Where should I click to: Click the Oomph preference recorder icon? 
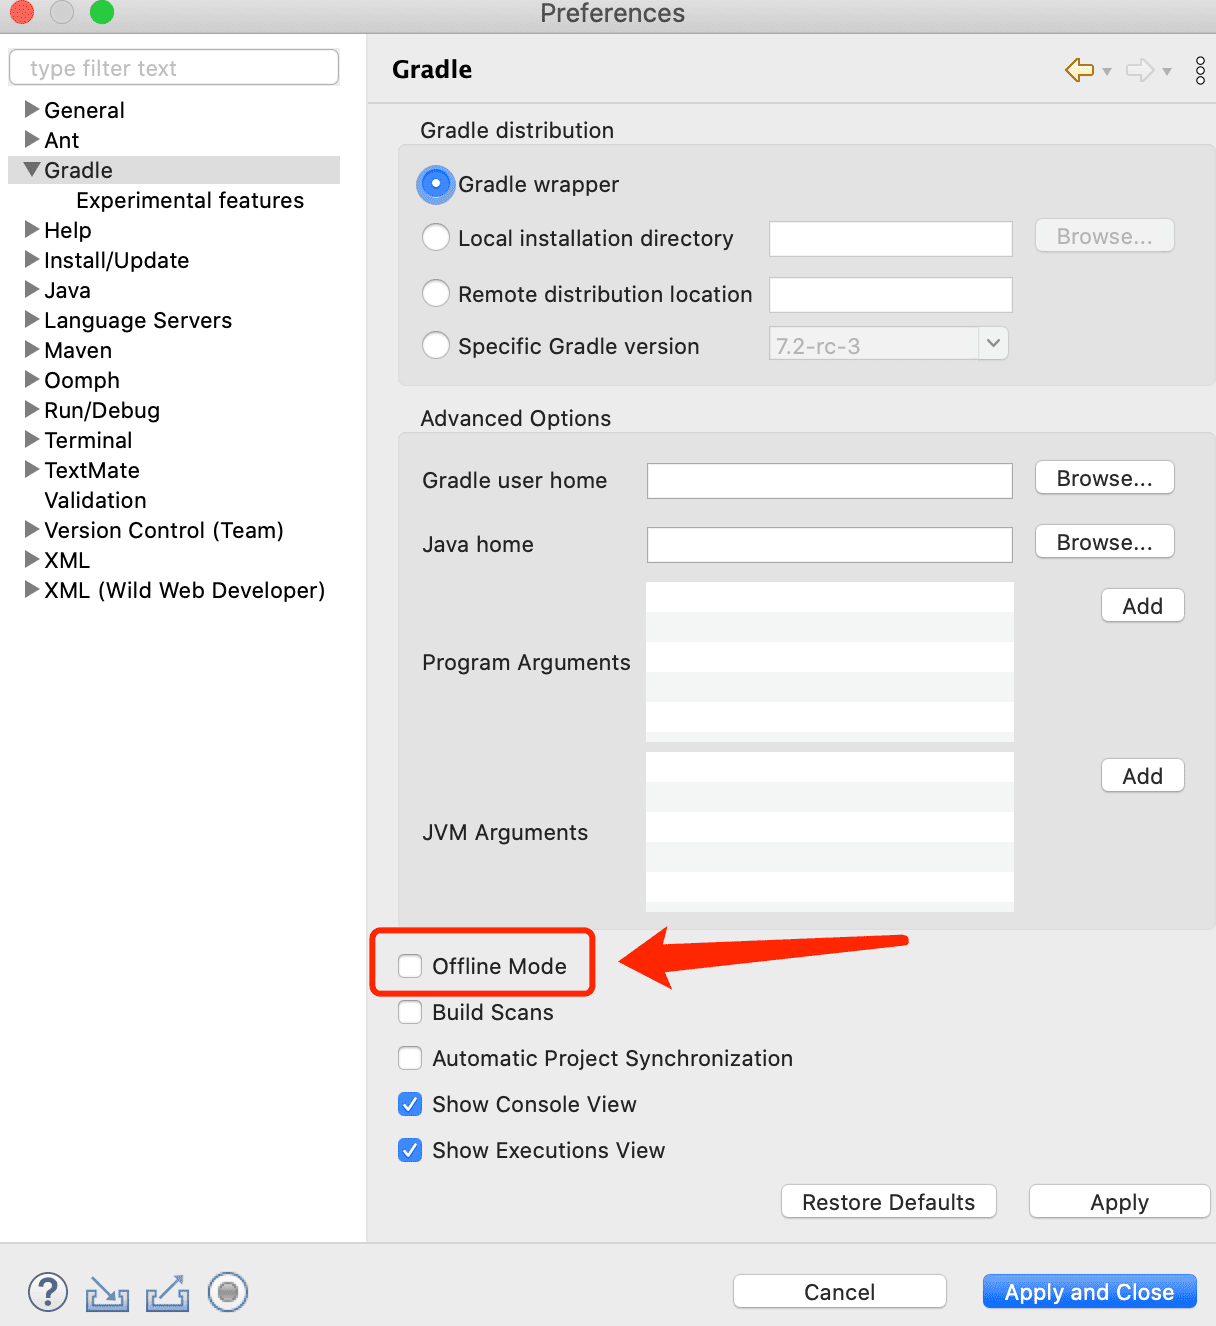pos(228,1292)
